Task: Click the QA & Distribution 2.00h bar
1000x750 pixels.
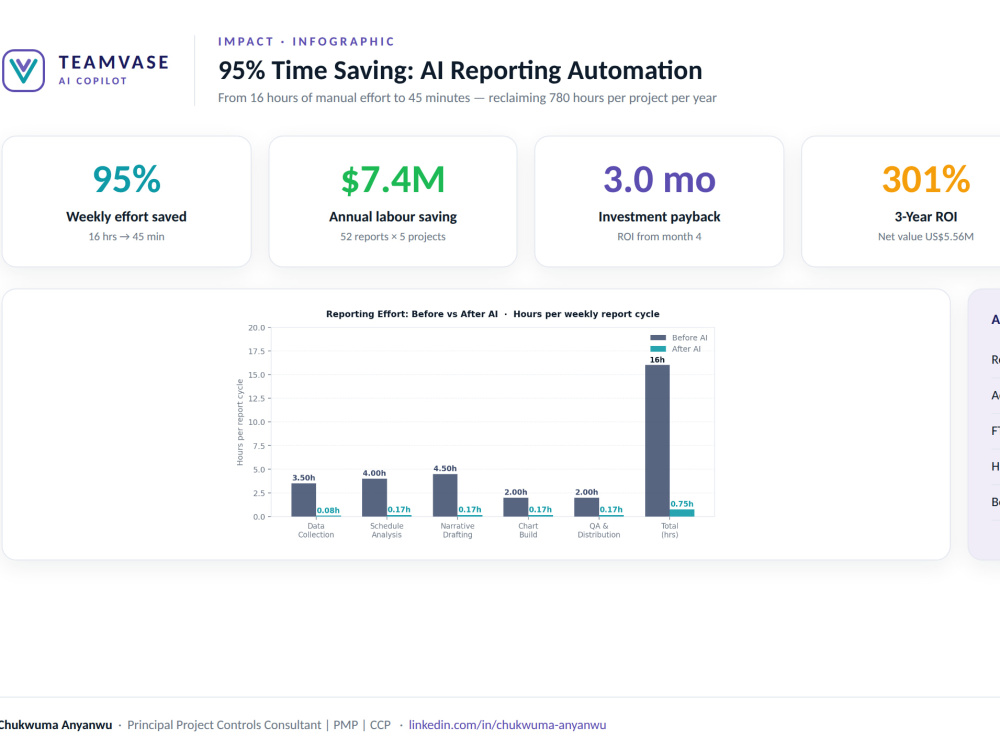Action: point(586,507)
